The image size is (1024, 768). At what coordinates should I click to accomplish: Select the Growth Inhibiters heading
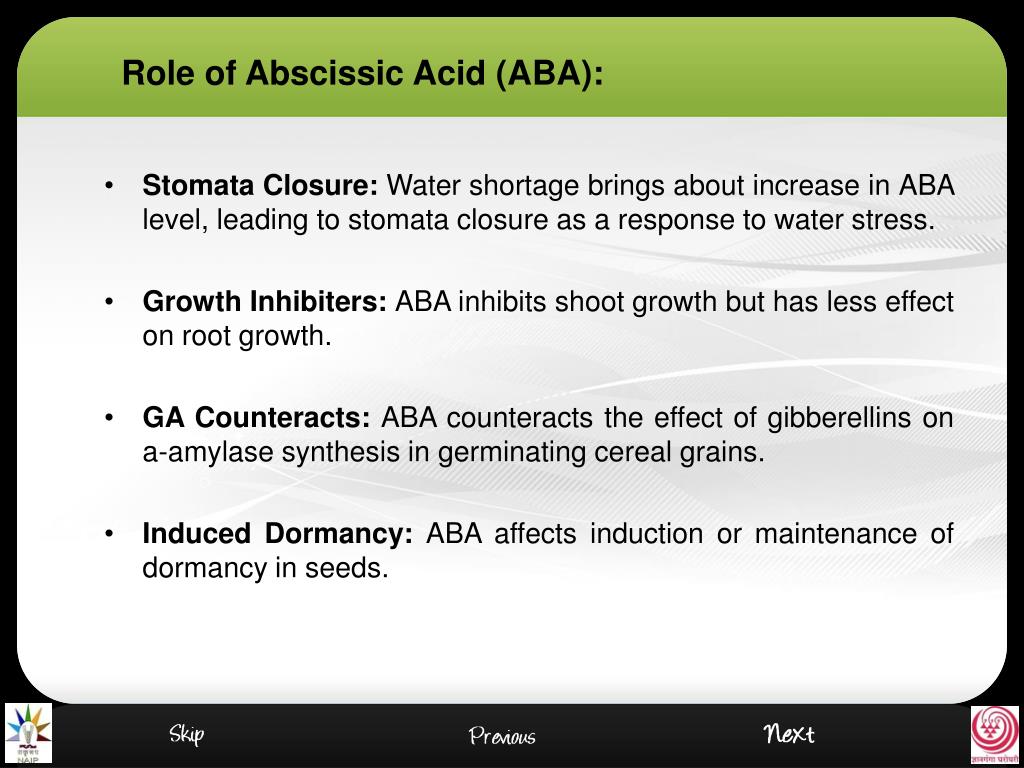click(264, 302)
